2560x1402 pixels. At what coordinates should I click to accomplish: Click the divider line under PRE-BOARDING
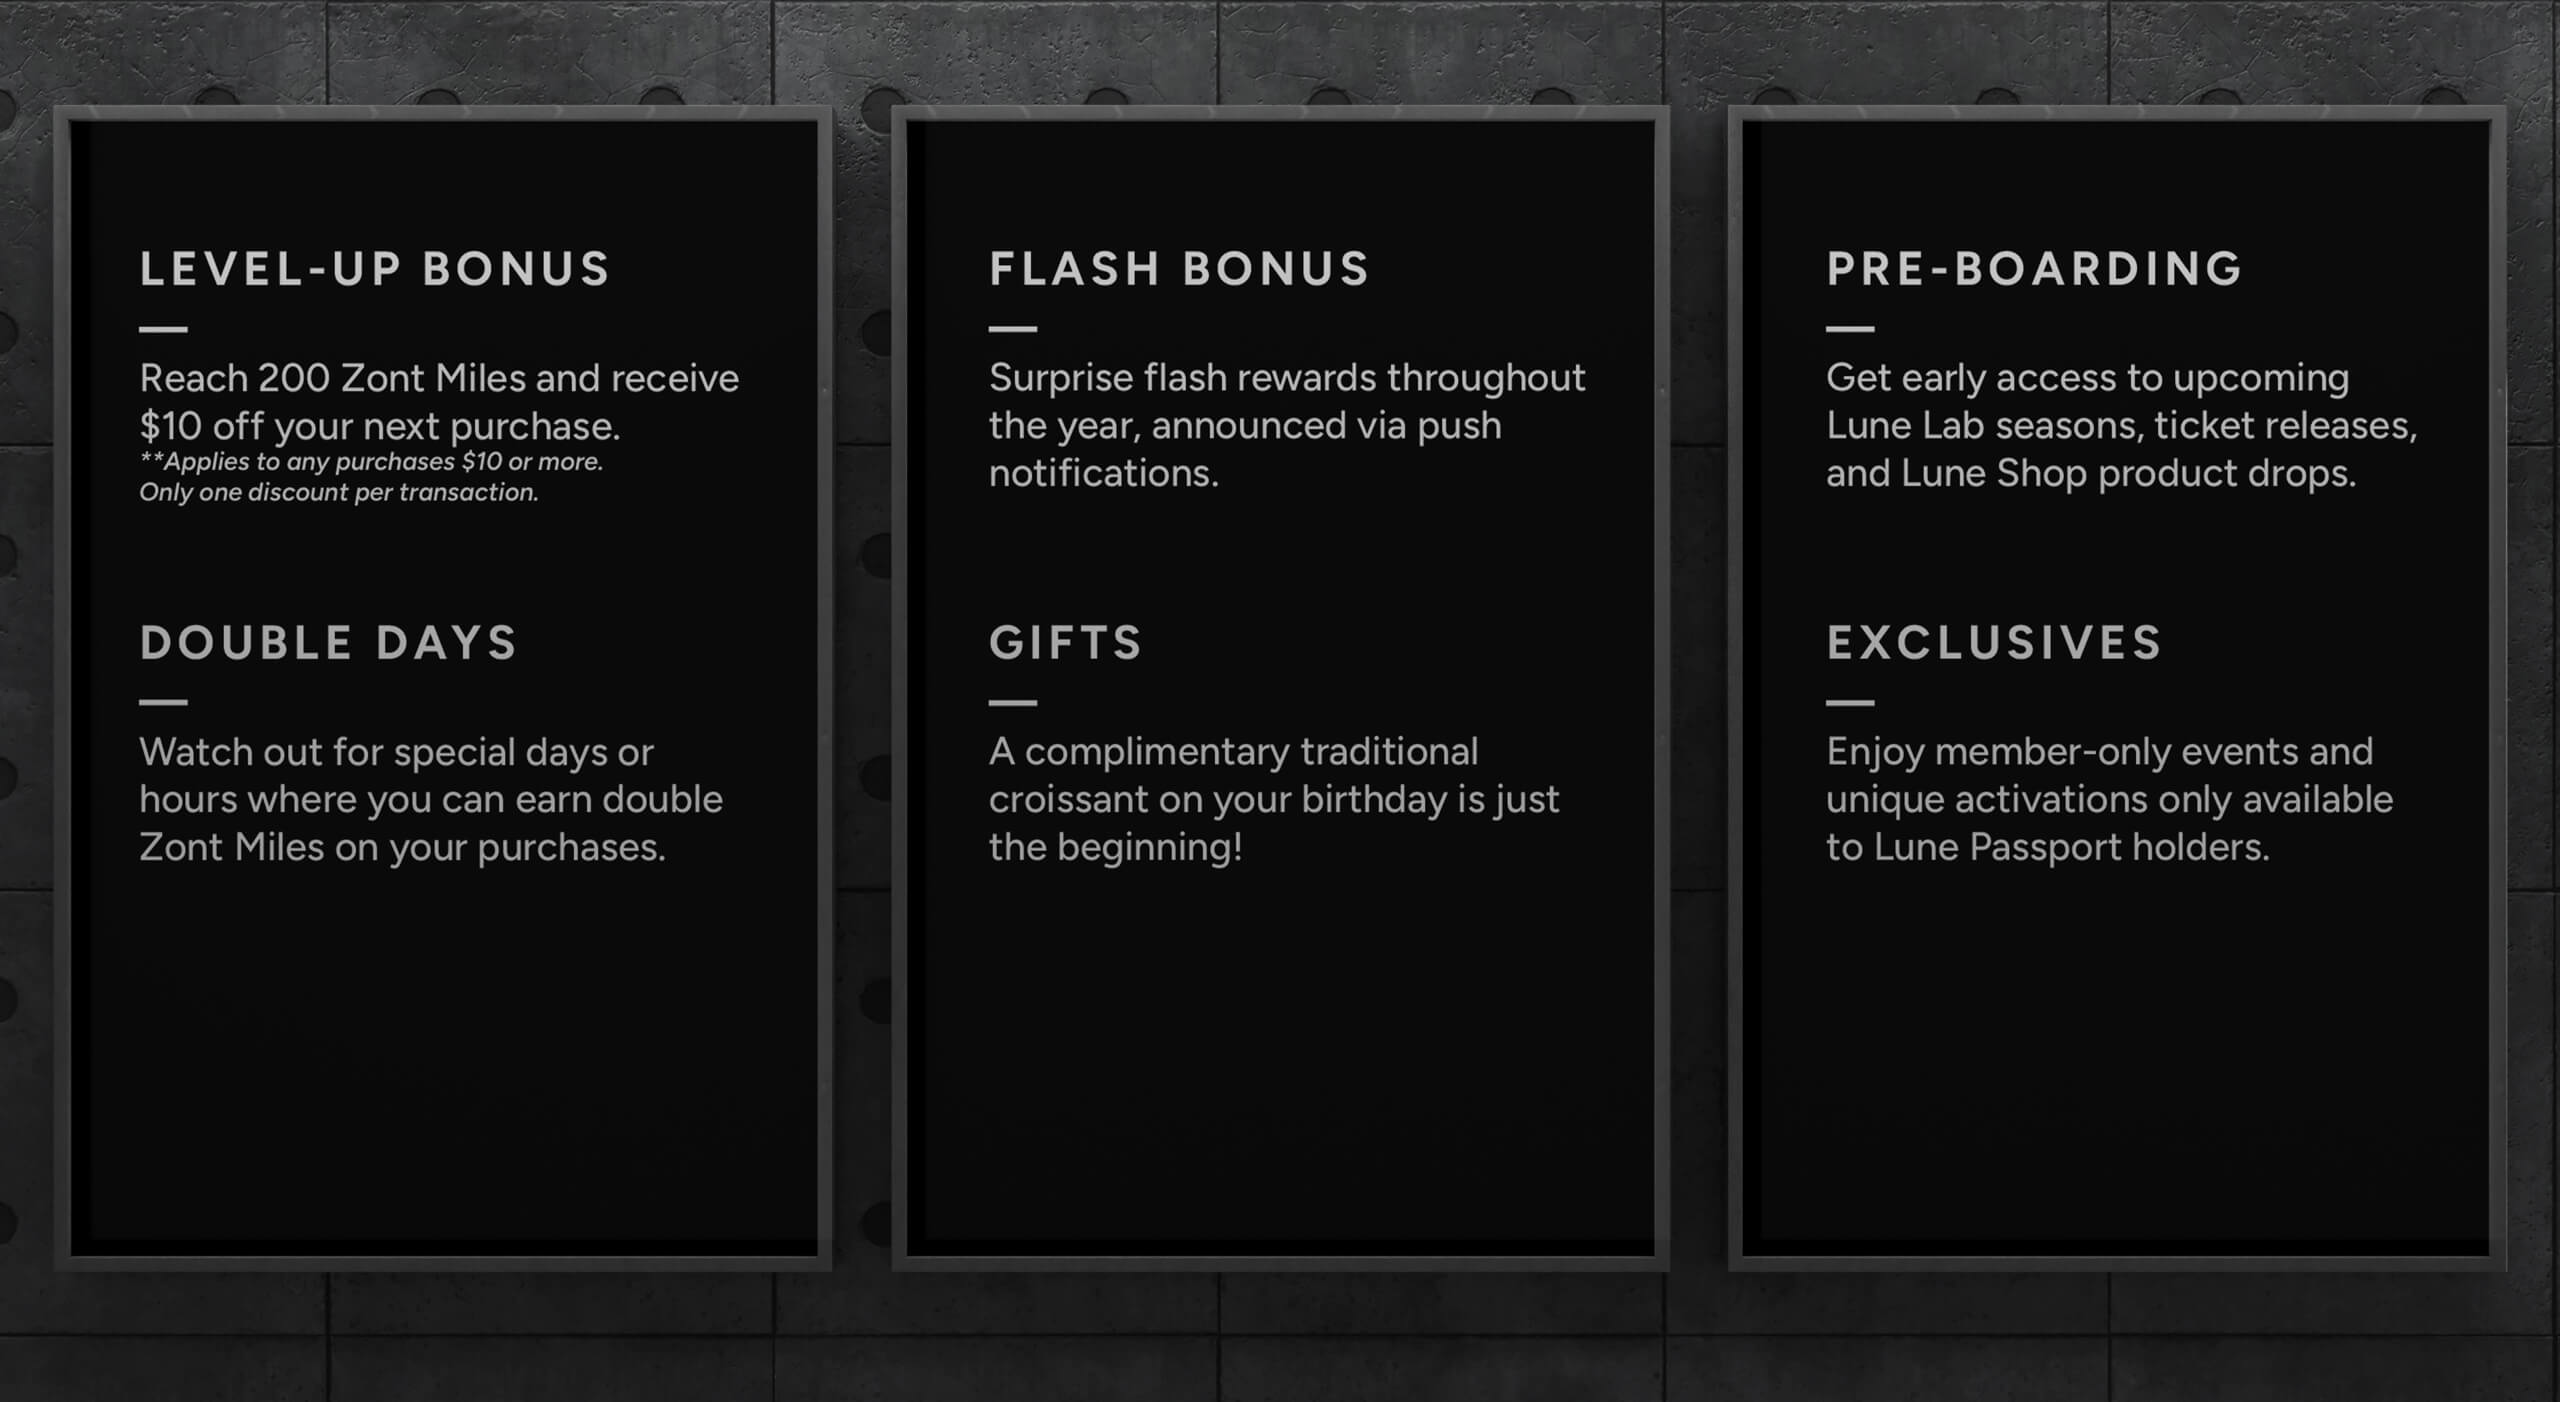coord(1850,329)
